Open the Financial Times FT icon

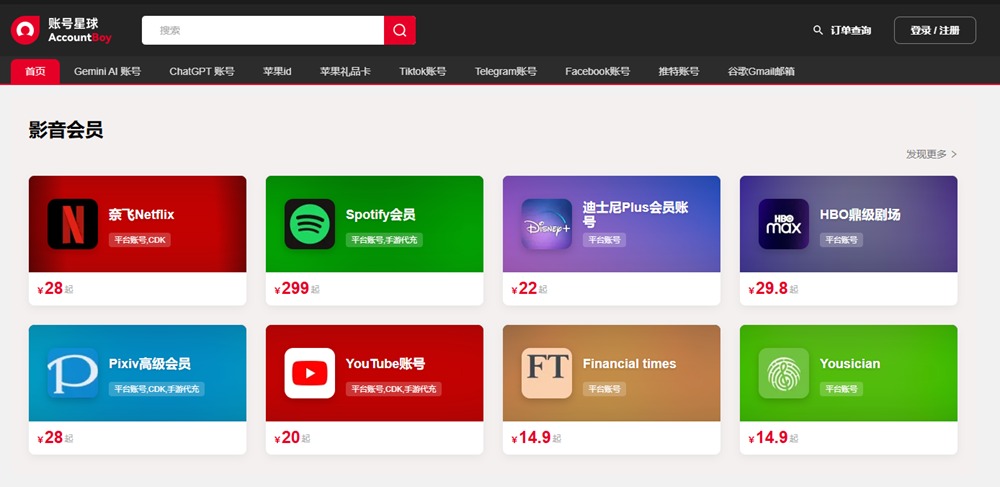point(547,373)
